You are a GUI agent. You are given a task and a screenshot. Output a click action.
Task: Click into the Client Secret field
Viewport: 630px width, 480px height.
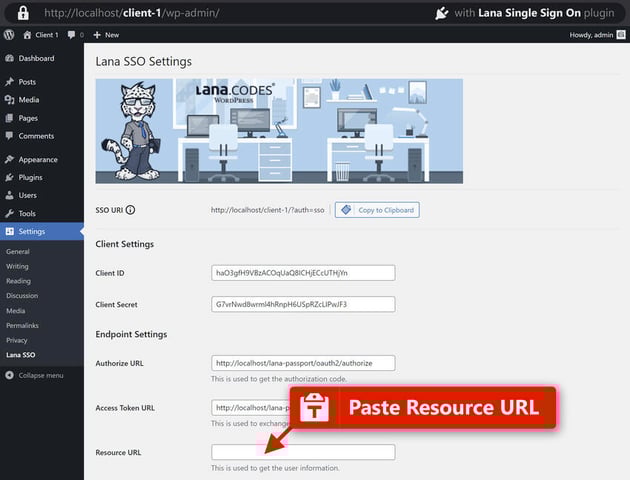click(x=303, y=304)
